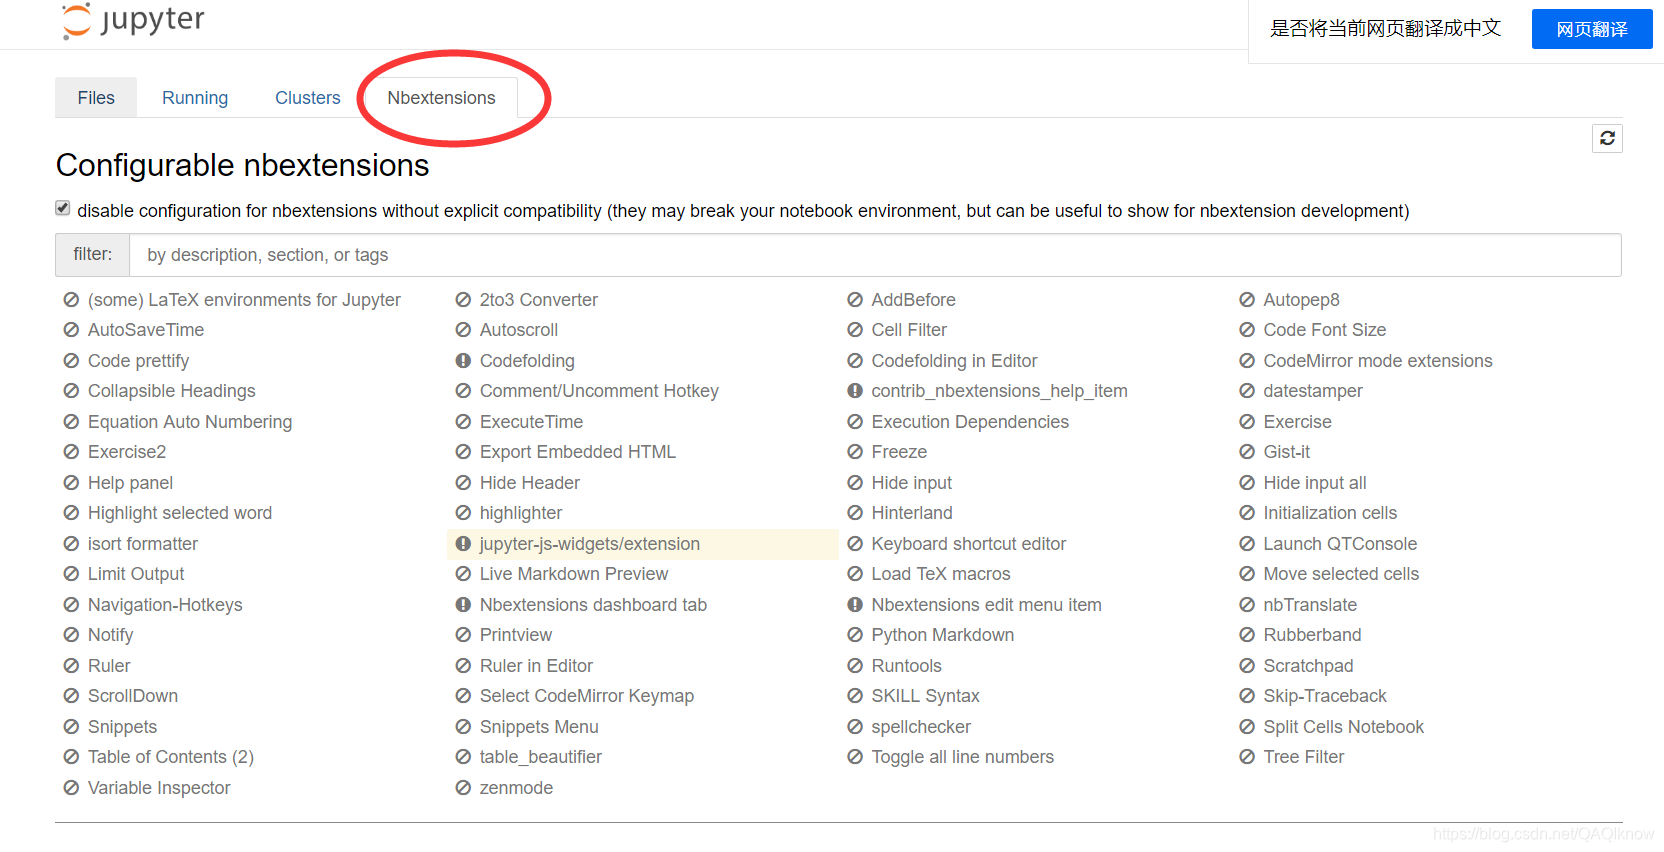Click the warning icon beside Nbextensions edit menu item
The width and height of the screenshot is (1664, 852).
pyautogui.click(x=855, y=605)
